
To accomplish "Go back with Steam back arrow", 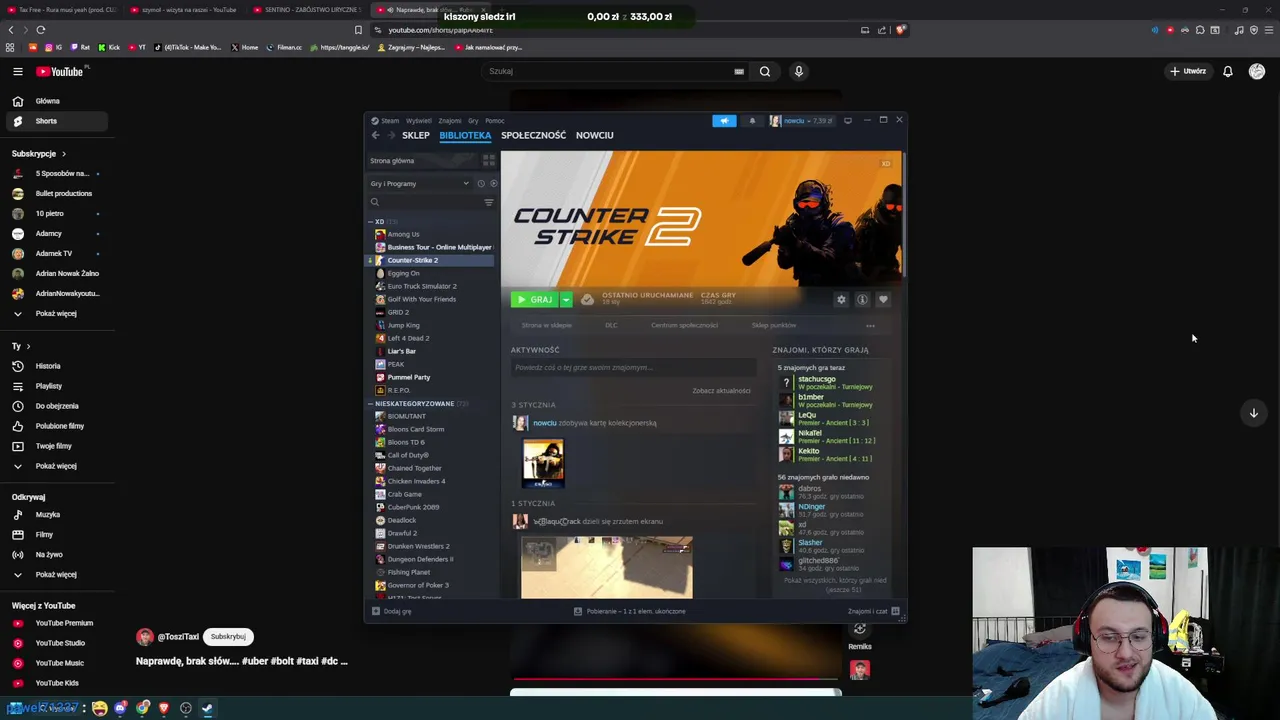I will tap(376, 135).
